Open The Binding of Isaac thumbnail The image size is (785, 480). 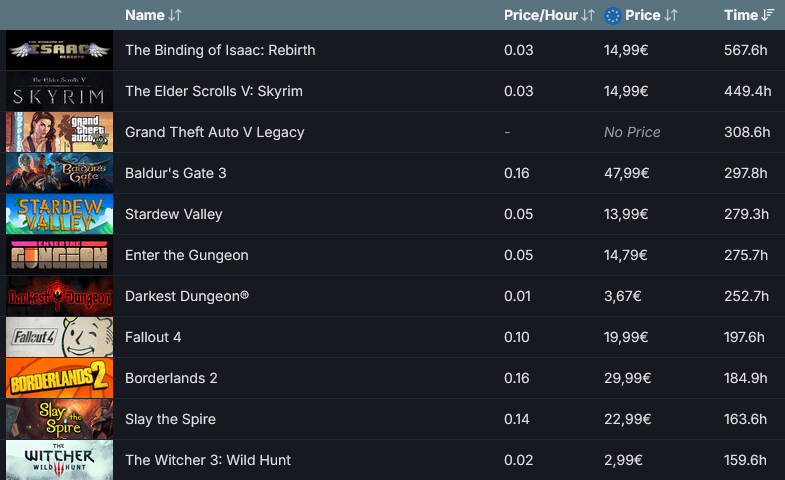pyautogui.click(x=60, y=50)
